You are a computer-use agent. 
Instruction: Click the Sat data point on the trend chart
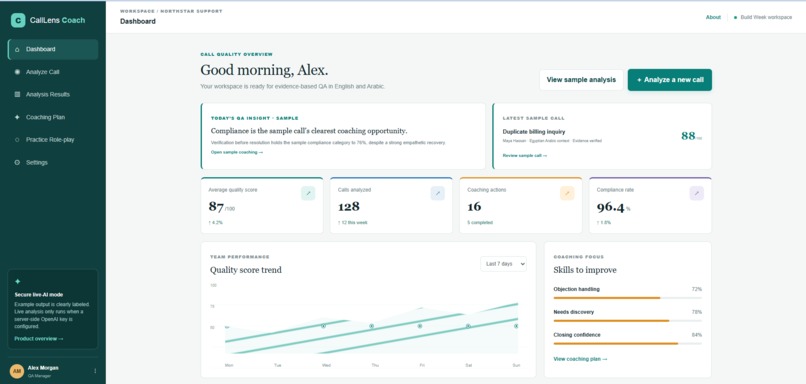coord(468,326)
